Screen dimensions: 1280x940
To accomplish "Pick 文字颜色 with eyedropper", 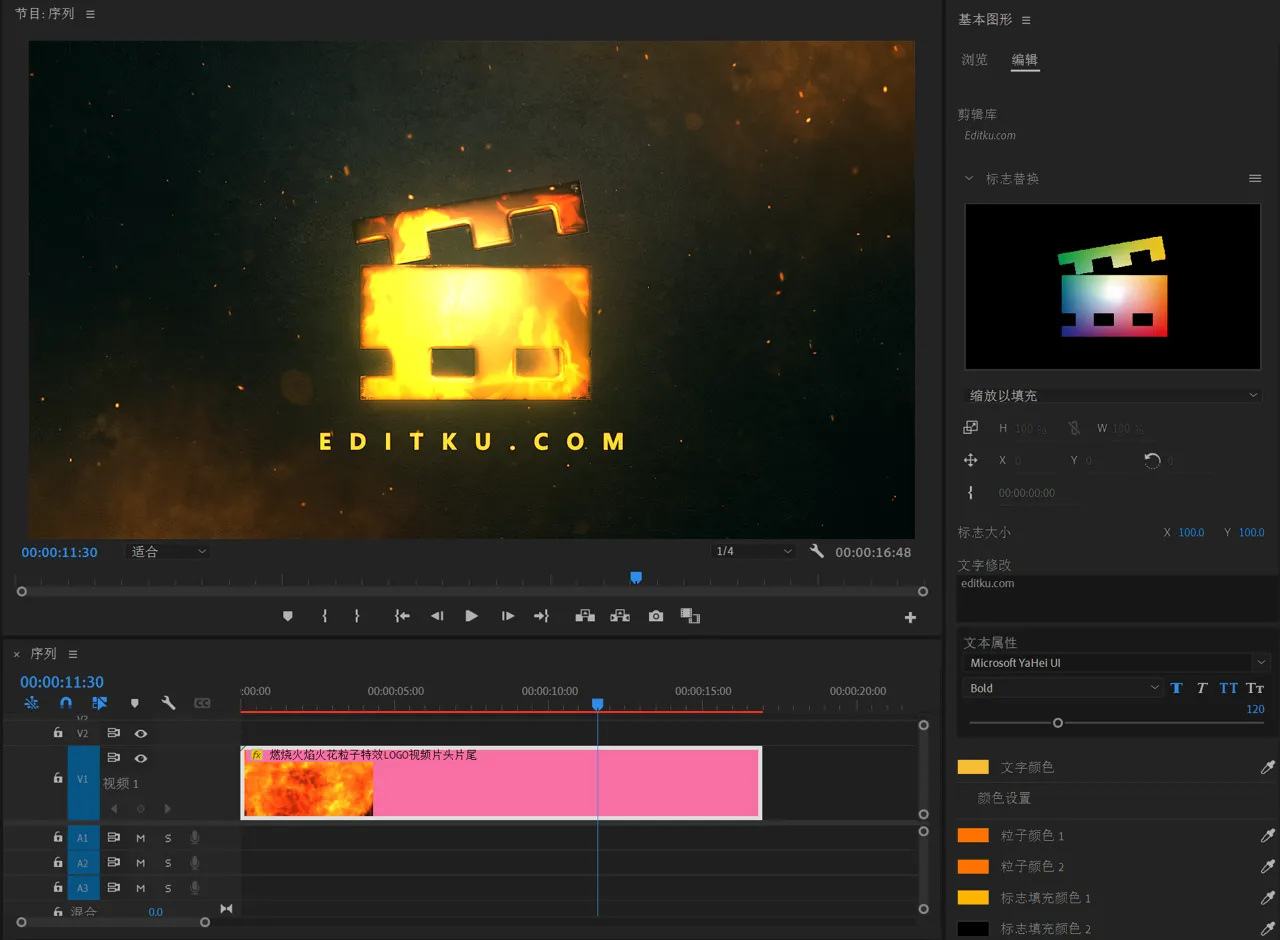I will pos(1267,767).
